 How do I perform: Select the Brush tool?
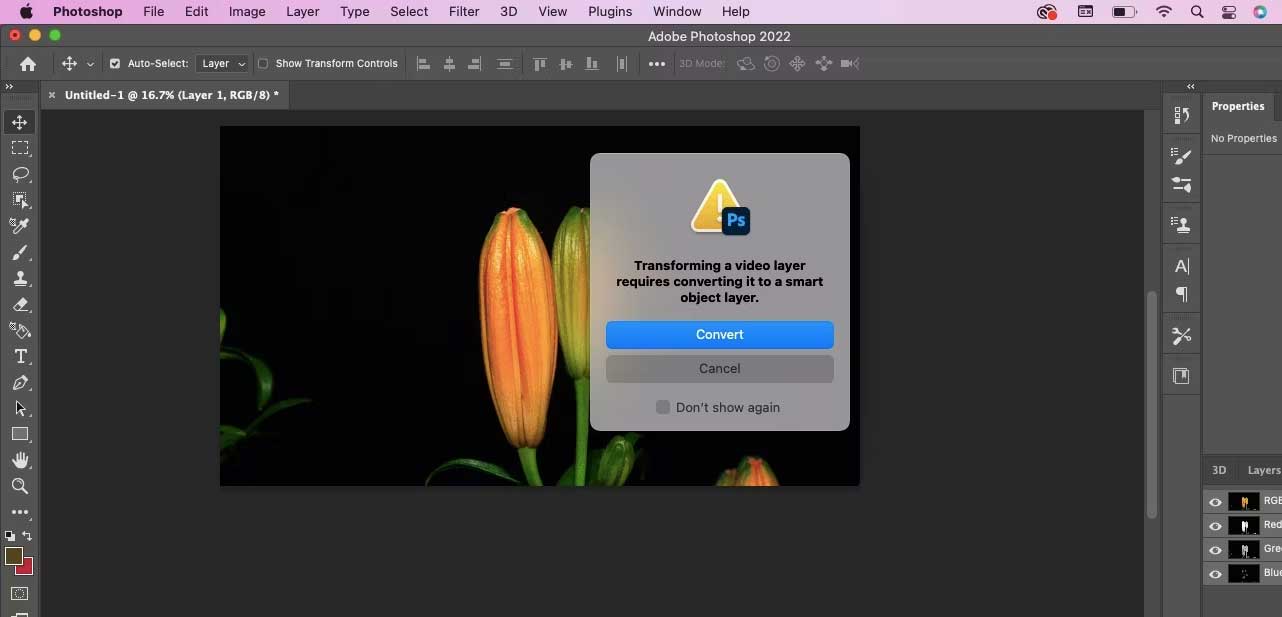(20, 252)
